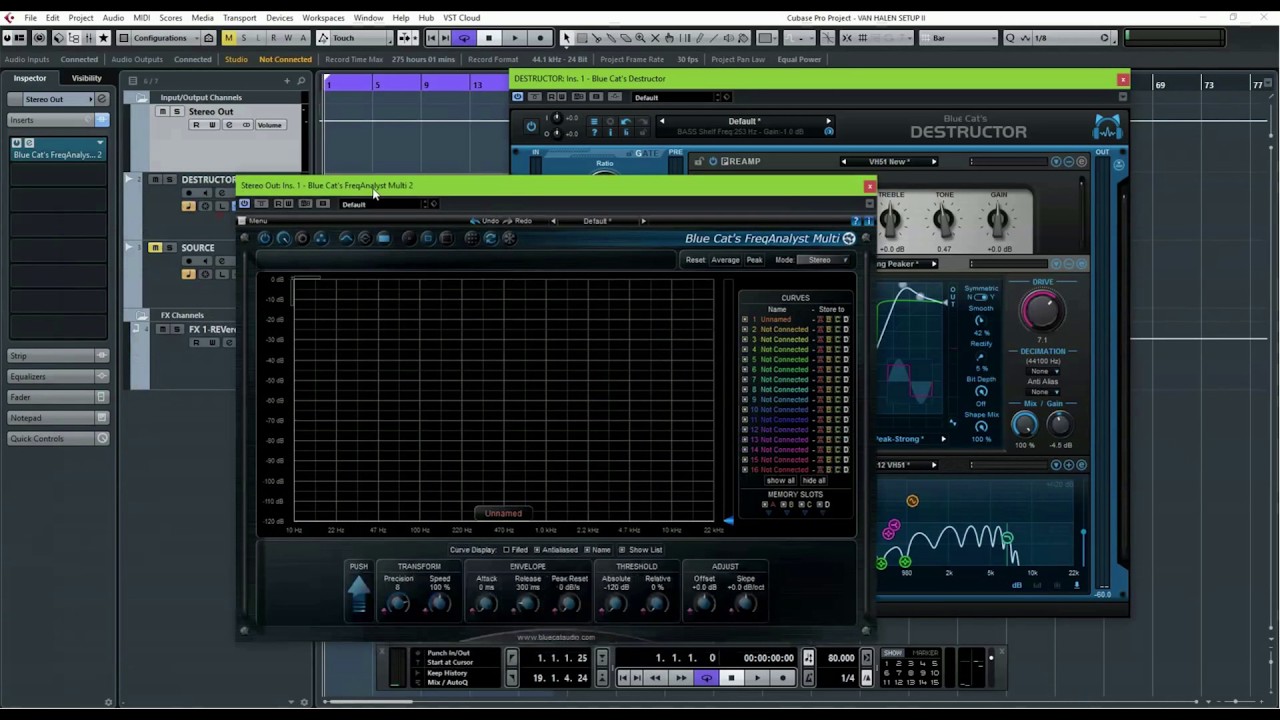Solo the Stereo Out channel
This screenshot has height=720, width=1280.
(x=176, y=112)
